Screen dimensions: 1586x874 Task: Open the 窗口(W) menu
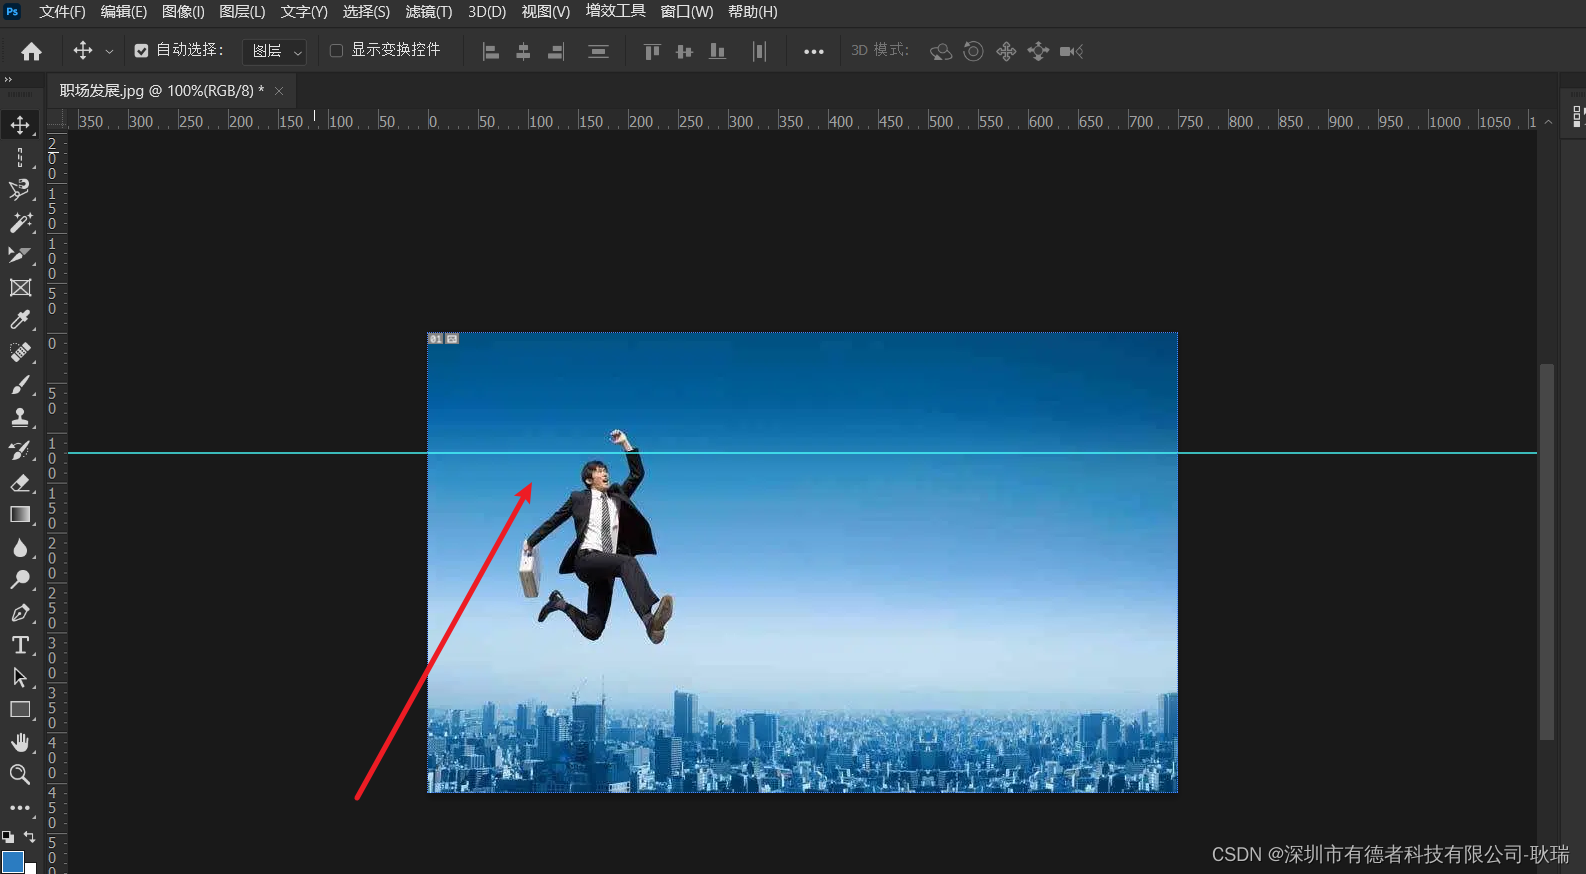(x=687, y=12)
